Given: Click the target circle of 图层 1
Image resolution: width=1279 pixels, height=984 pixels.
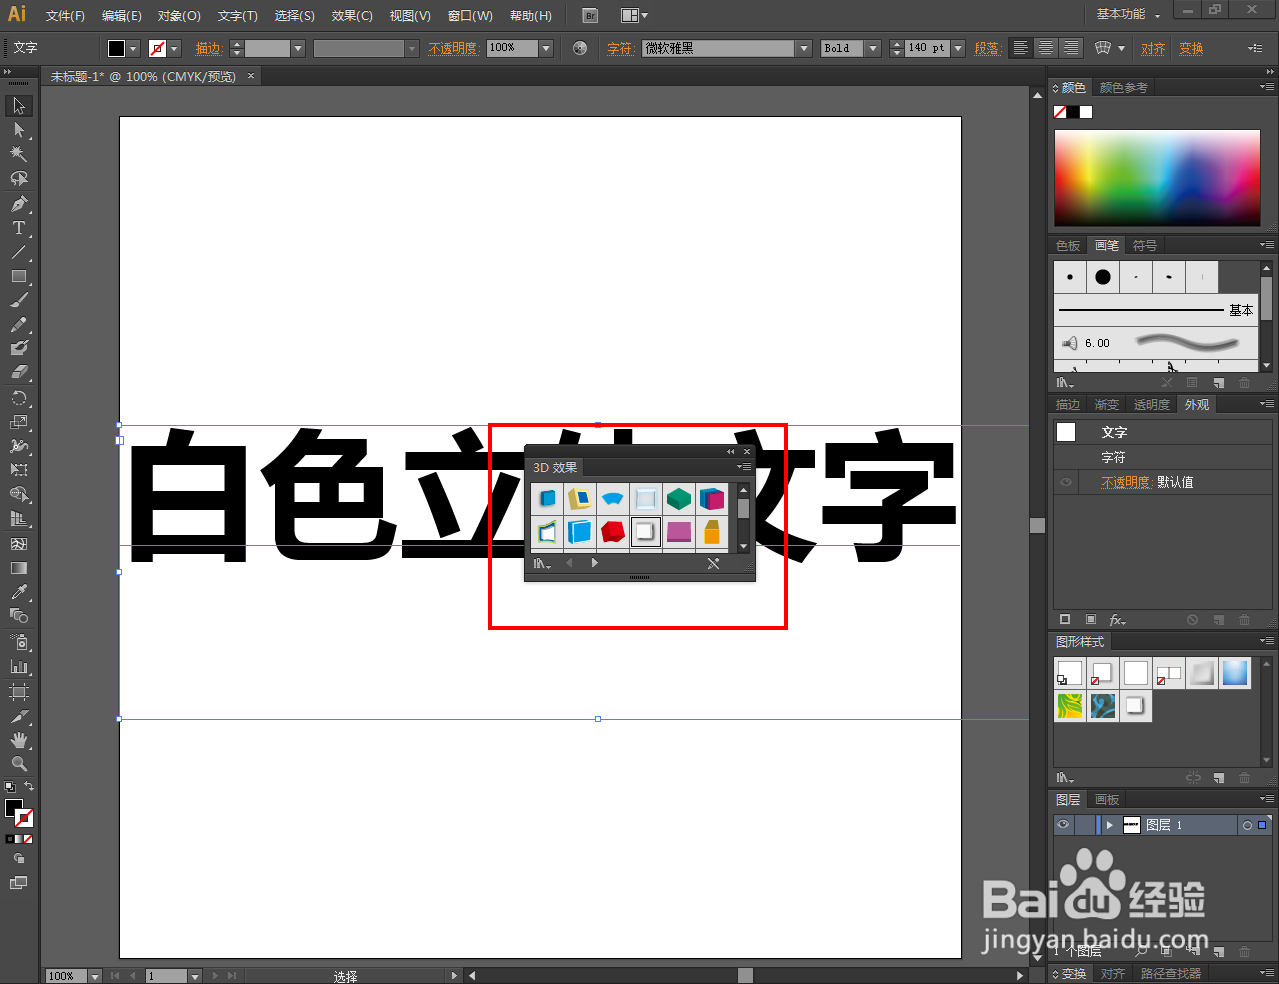Looking at the screenshot, I should [x=1247, y=825].
